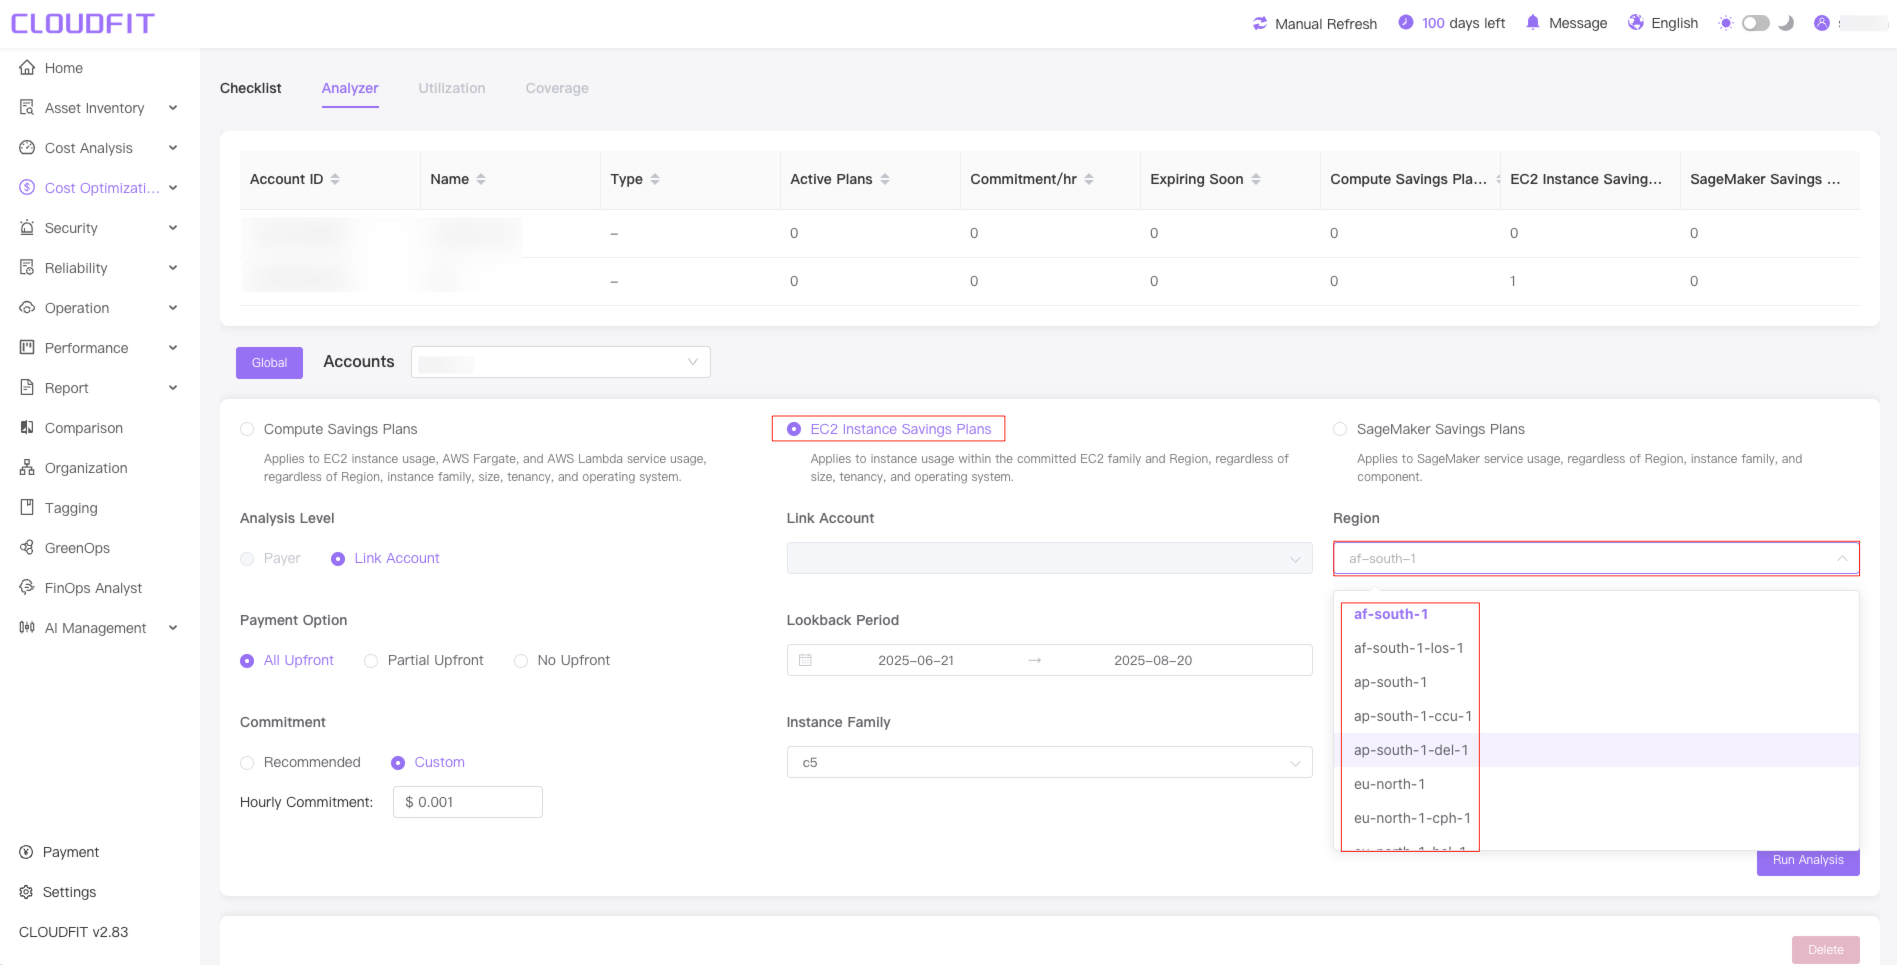Select Compute Savings Plans radio button
This screenshot has width=1897, height=965.
point(247,429)
